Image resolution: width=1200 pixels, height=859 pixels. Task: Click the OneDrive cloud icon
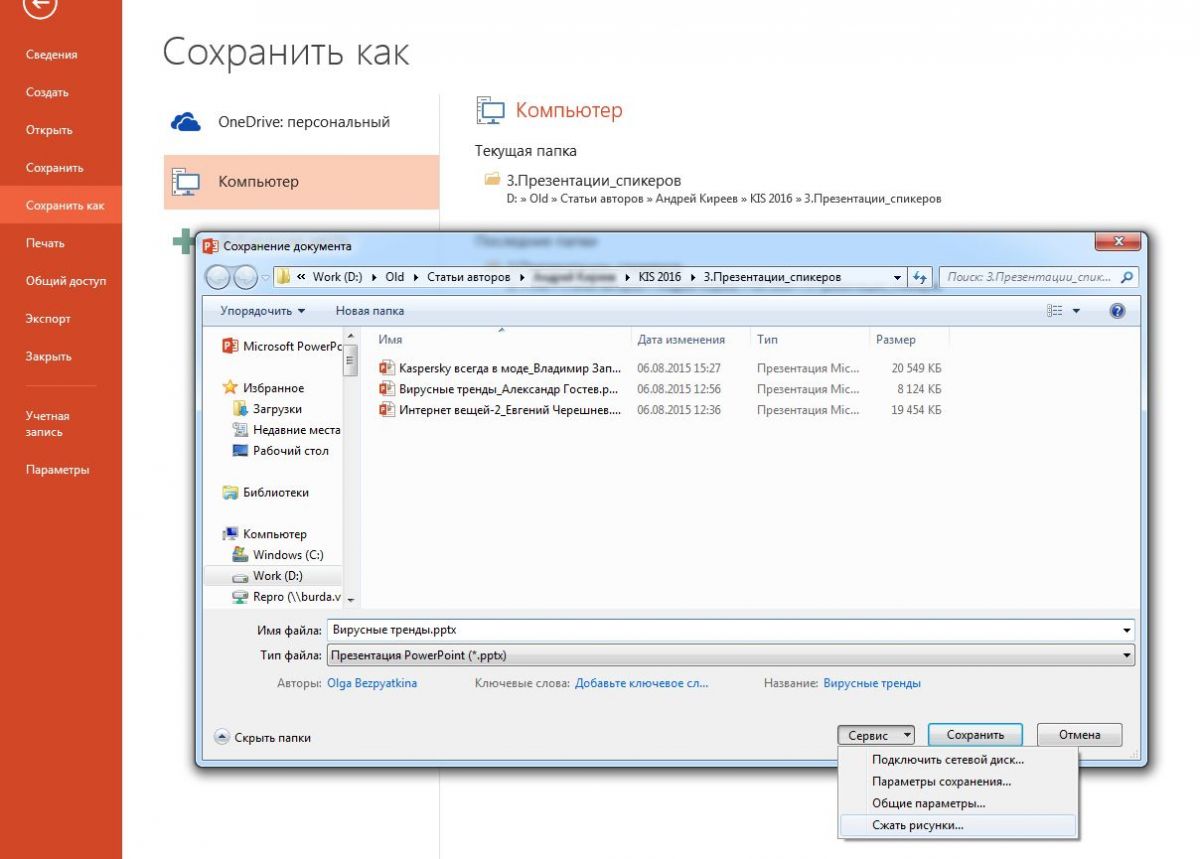[x=186, y=122]
